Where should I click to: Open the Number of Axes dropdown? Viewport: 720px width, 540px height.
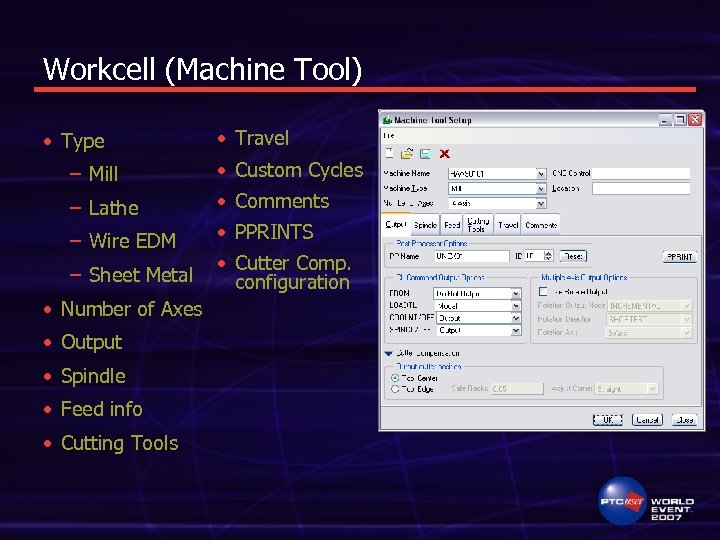click(541, 203)
